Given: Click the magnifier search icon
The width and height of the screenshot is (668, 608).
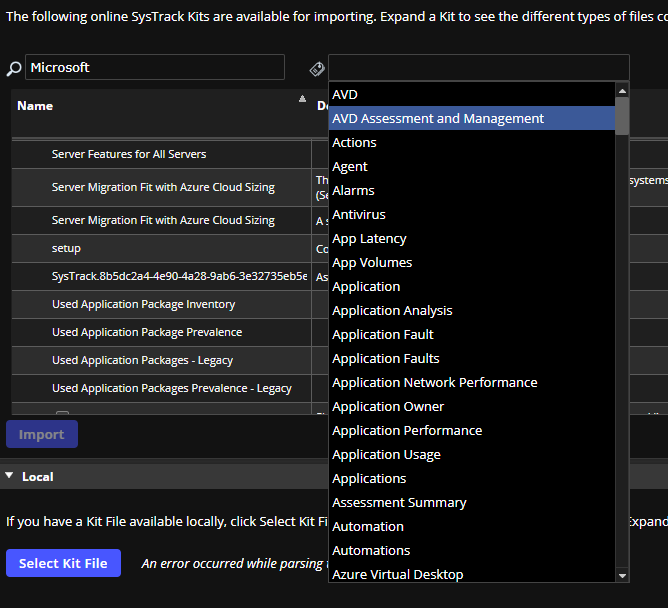Looking at the screenshot, I should pos(13,68).
